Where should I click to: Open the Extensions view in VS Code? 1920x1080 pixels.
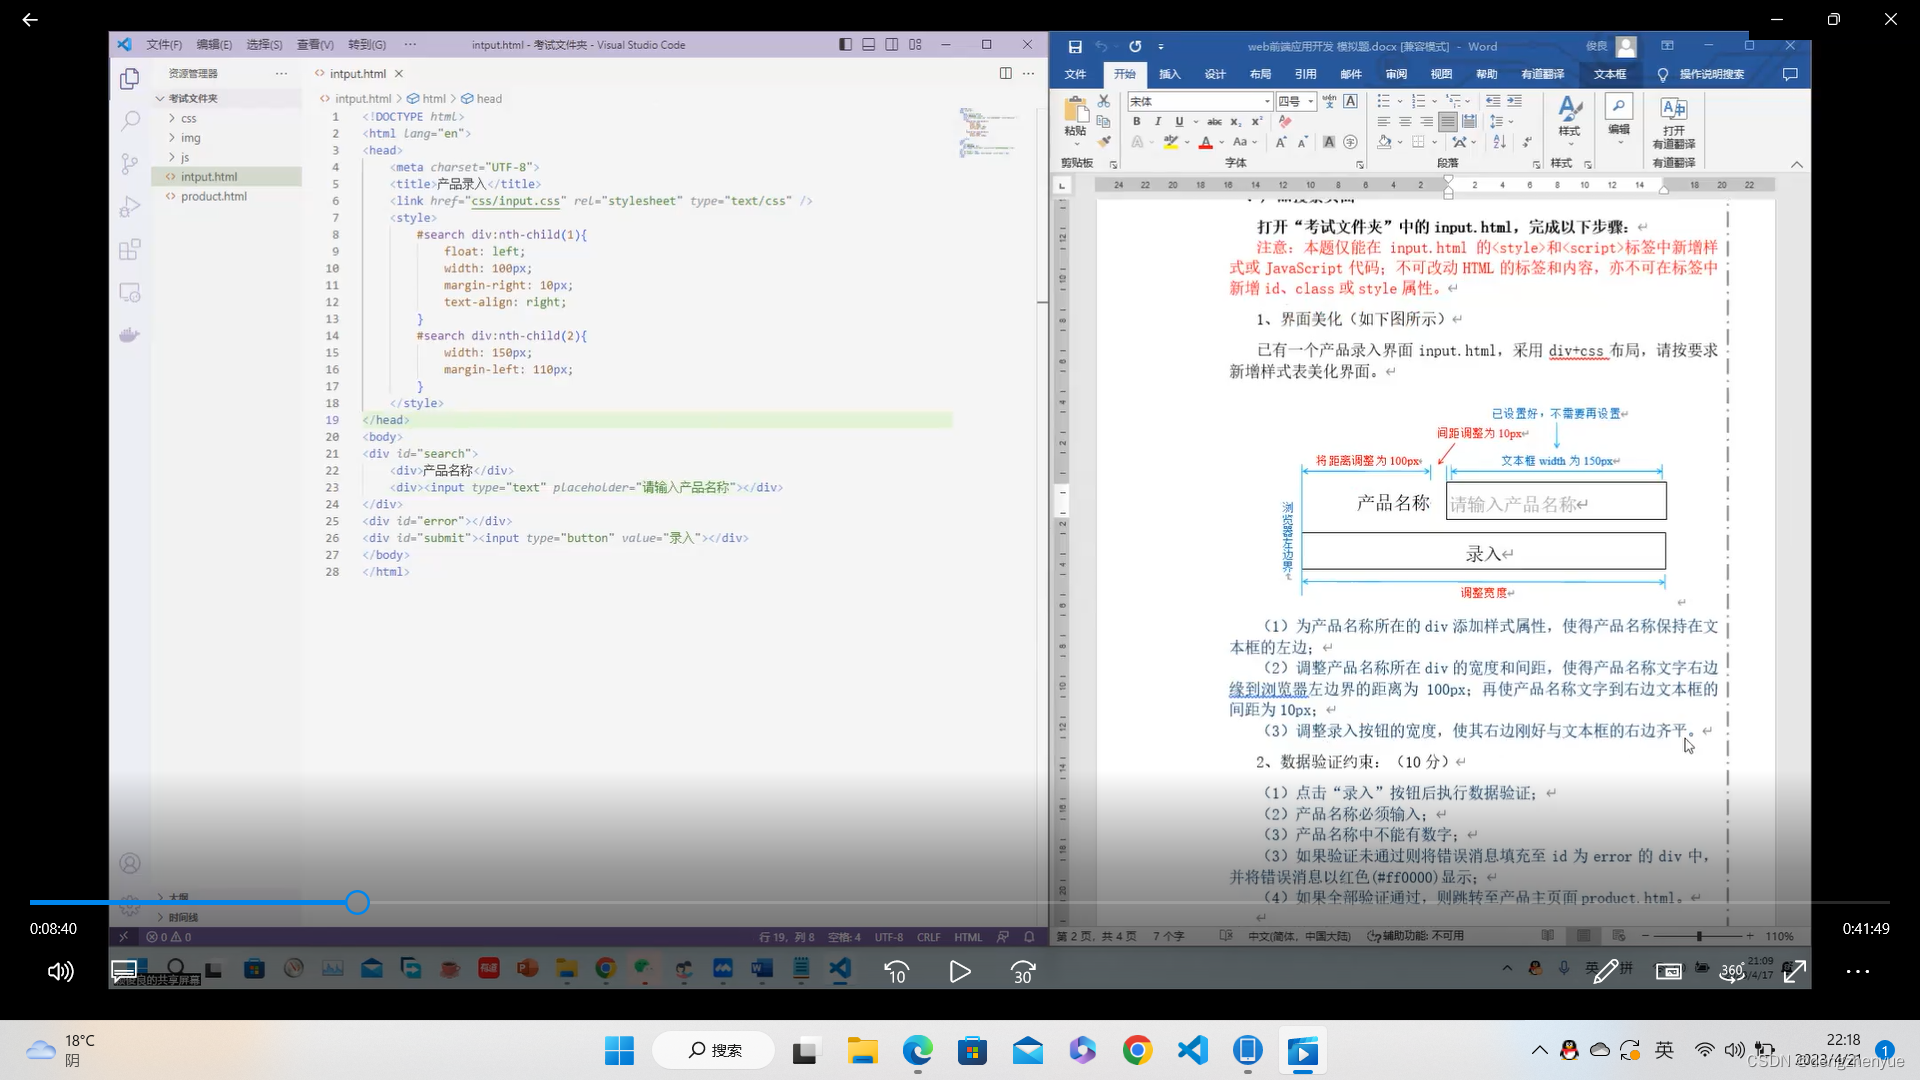(x=130, y=250)
